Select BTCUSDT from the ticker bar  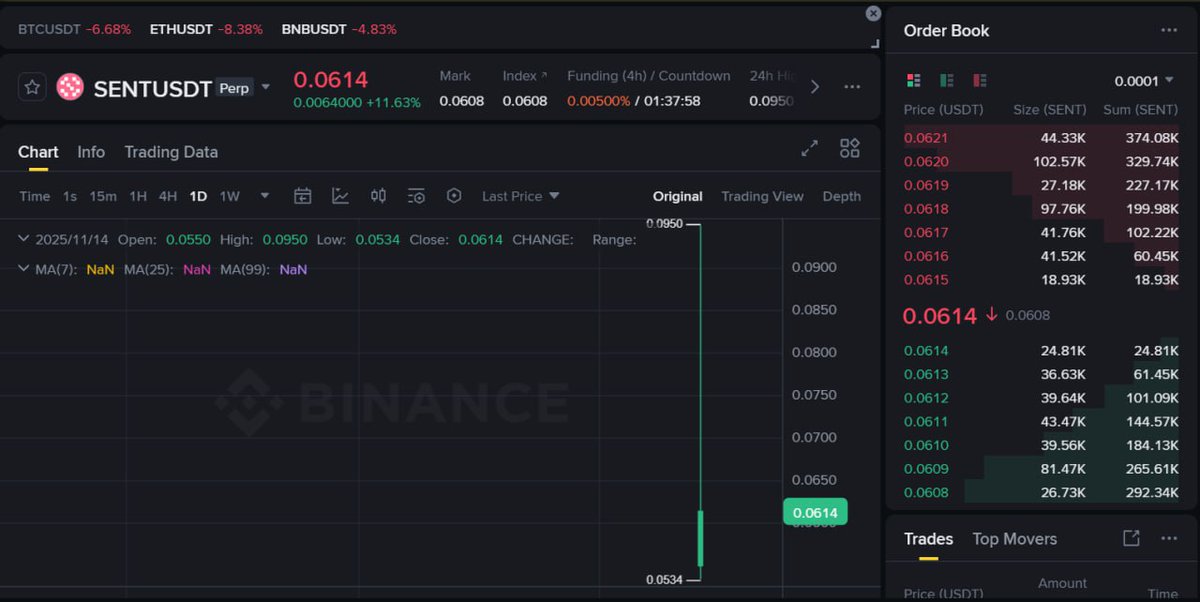pyautogui.click(x=48, y=29)
